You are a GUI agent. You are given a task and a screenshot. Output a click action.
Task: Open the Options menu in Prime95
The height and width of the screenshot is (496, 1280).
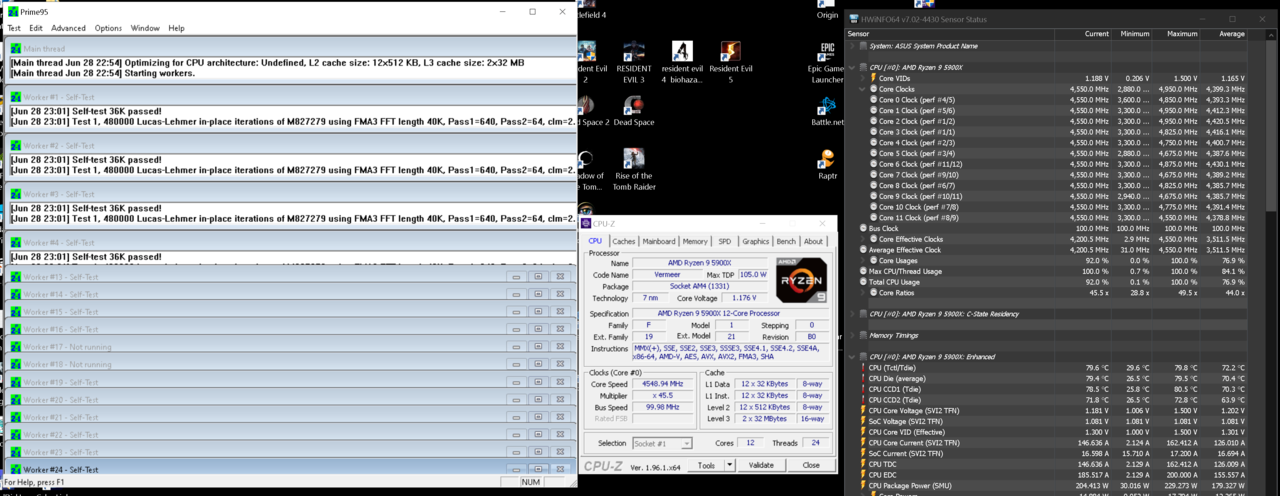(x=108, y=28)
